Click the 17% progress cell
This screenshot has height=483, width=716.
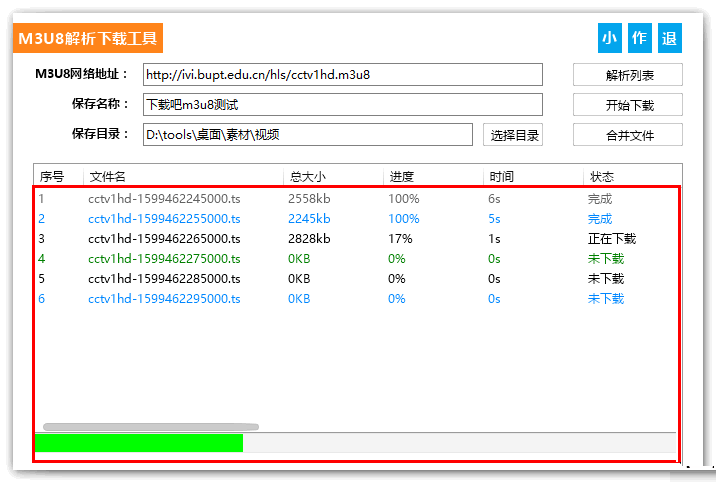pyautogui.click(x=400, y=239)
